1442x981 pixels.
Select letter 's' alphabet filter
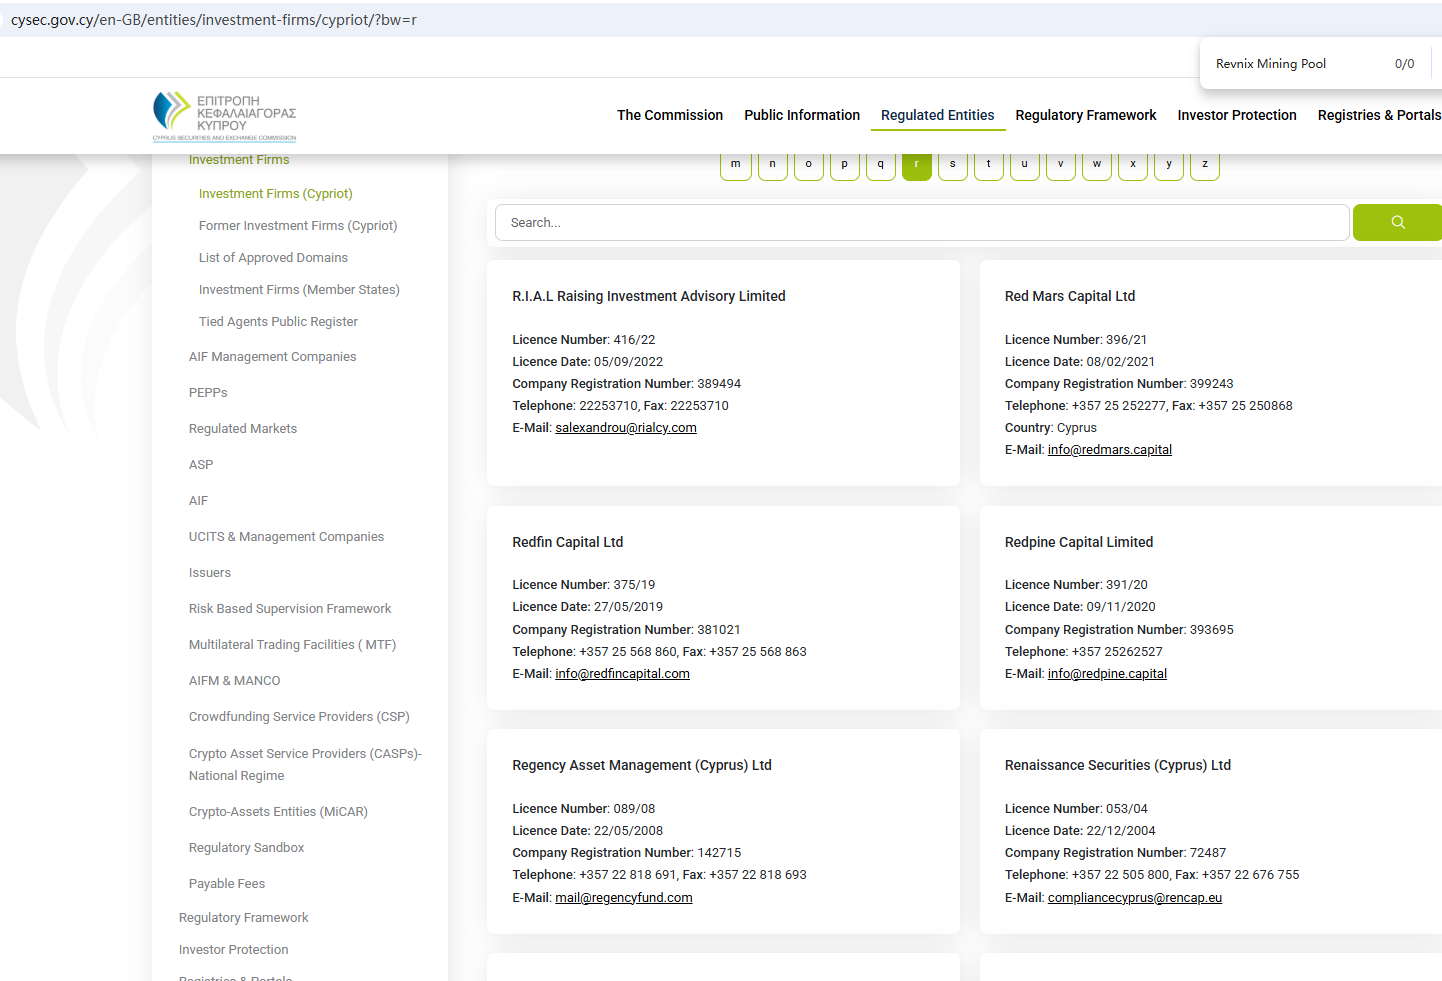[x=952, y=165]
